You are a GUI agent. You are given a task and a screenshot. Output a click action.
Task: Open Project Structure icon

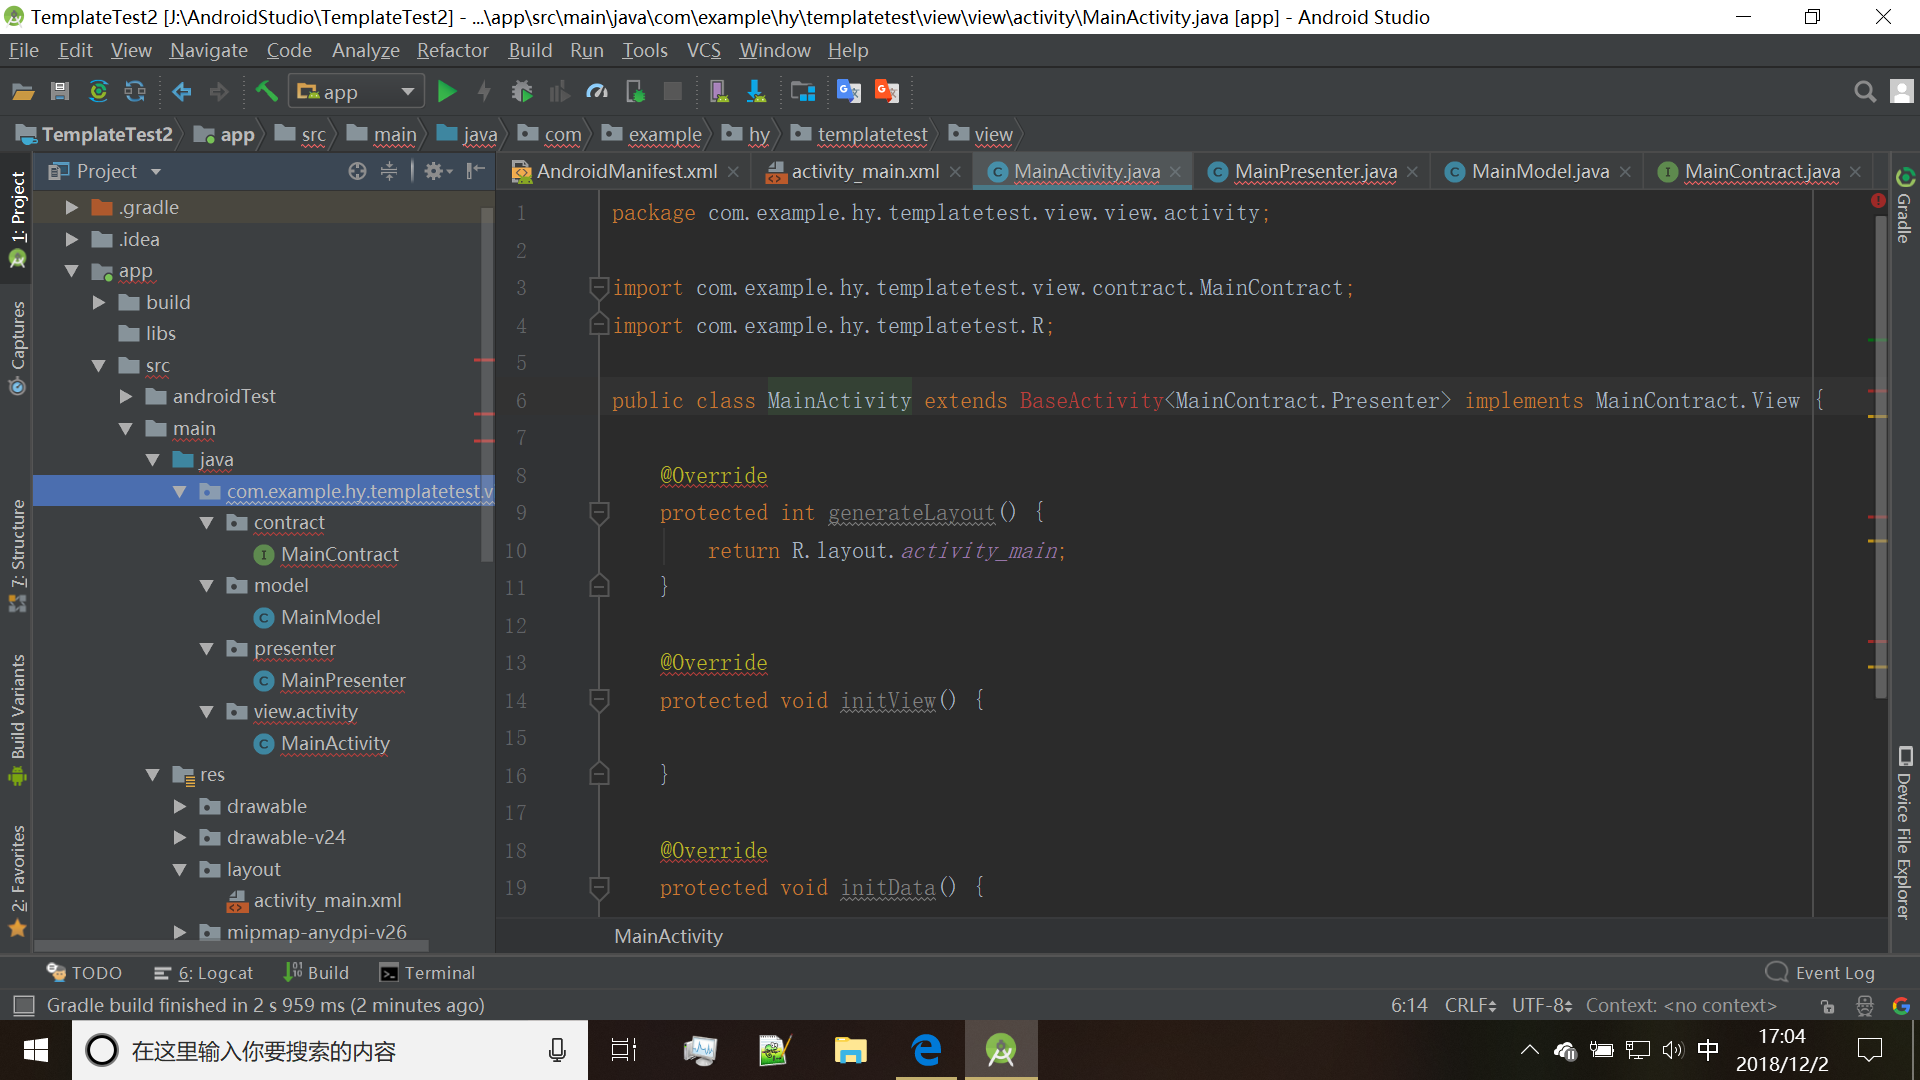click(x=802, y=92)
